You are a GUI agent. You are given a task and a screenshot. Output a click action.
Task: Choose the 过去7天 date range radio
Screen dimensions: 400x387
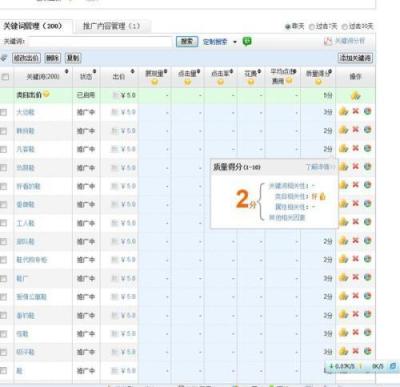coord(312,27)
